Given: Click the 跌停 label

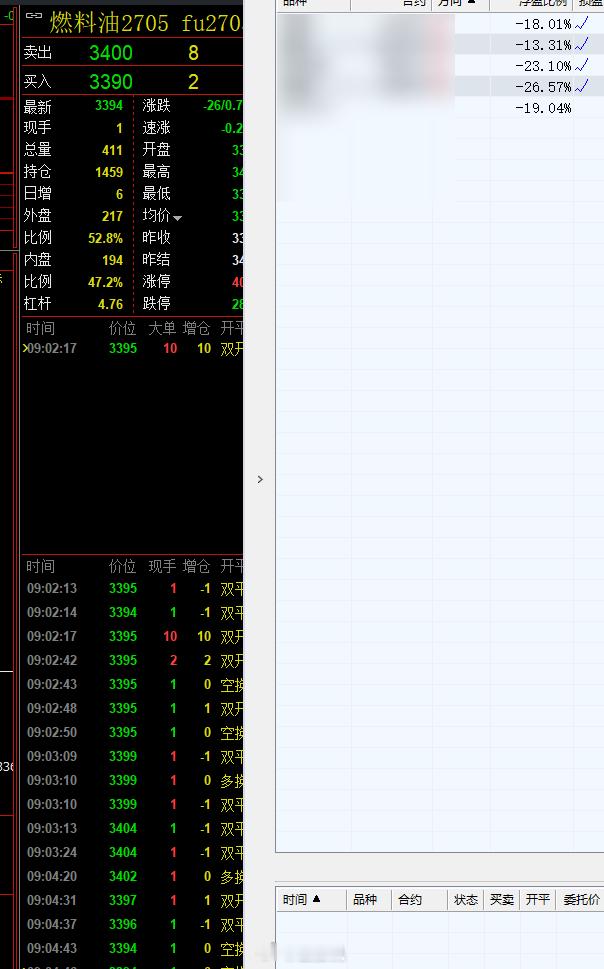Looking at the screenshot, I should pyautogui.click(x=156, y=303).
